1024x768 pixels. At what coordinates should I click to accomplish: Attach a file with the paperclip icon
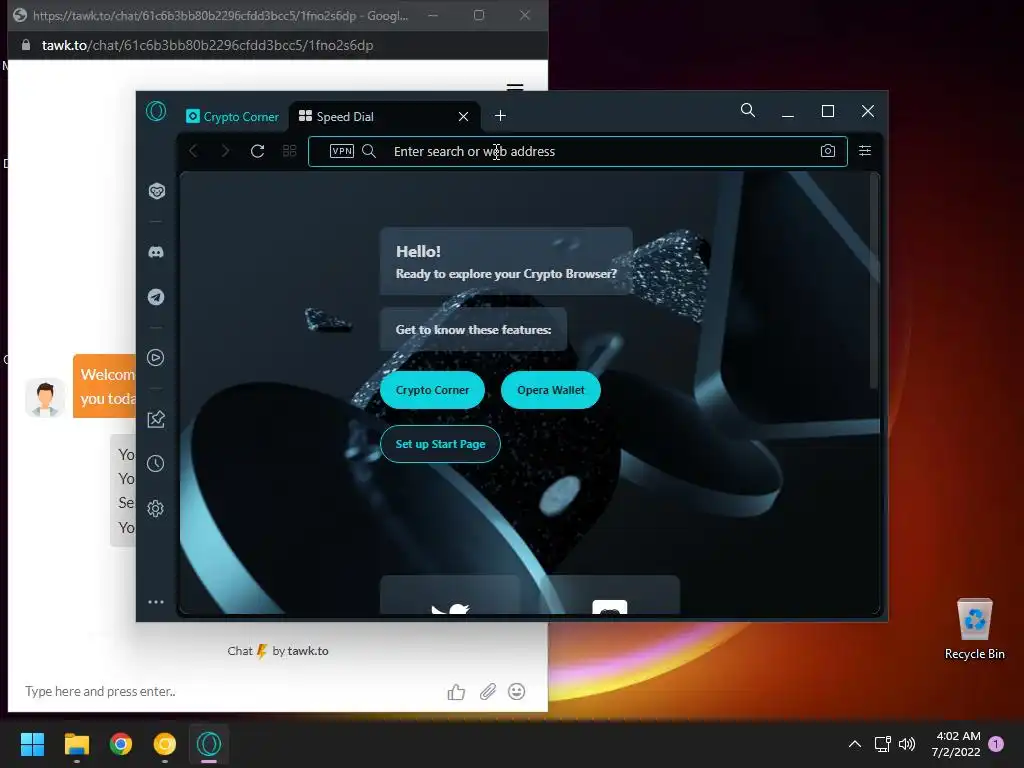488,692
